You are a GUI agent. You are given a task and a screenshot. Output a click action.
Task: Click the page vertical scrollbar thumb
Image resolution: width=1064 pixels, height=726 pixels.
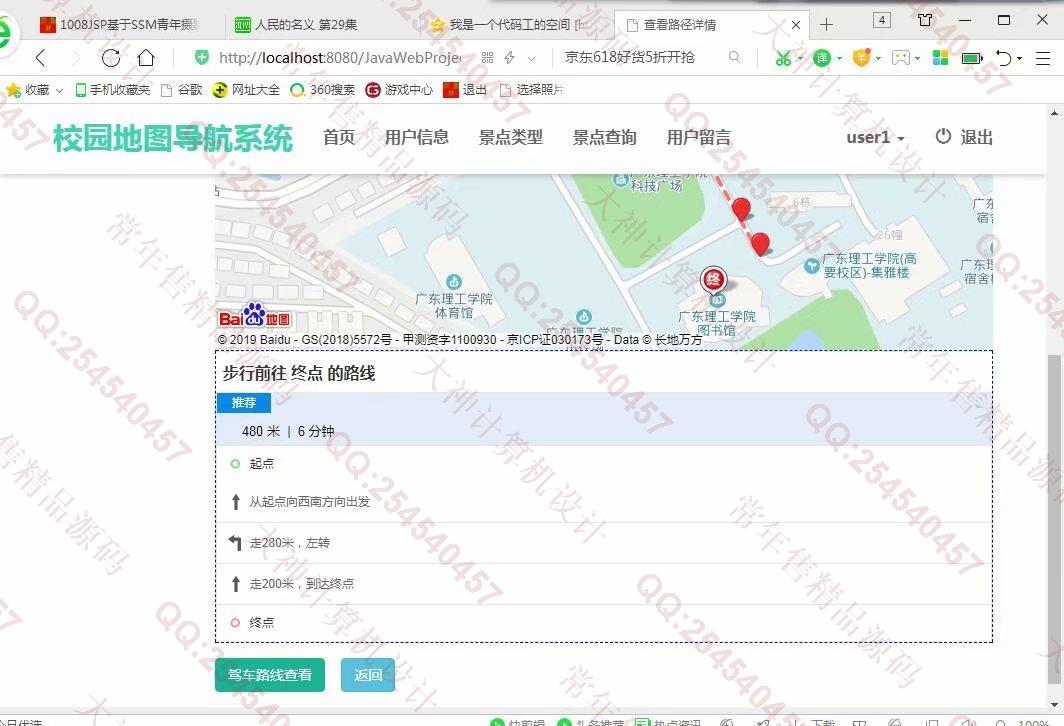click(x=1054, y=519)
